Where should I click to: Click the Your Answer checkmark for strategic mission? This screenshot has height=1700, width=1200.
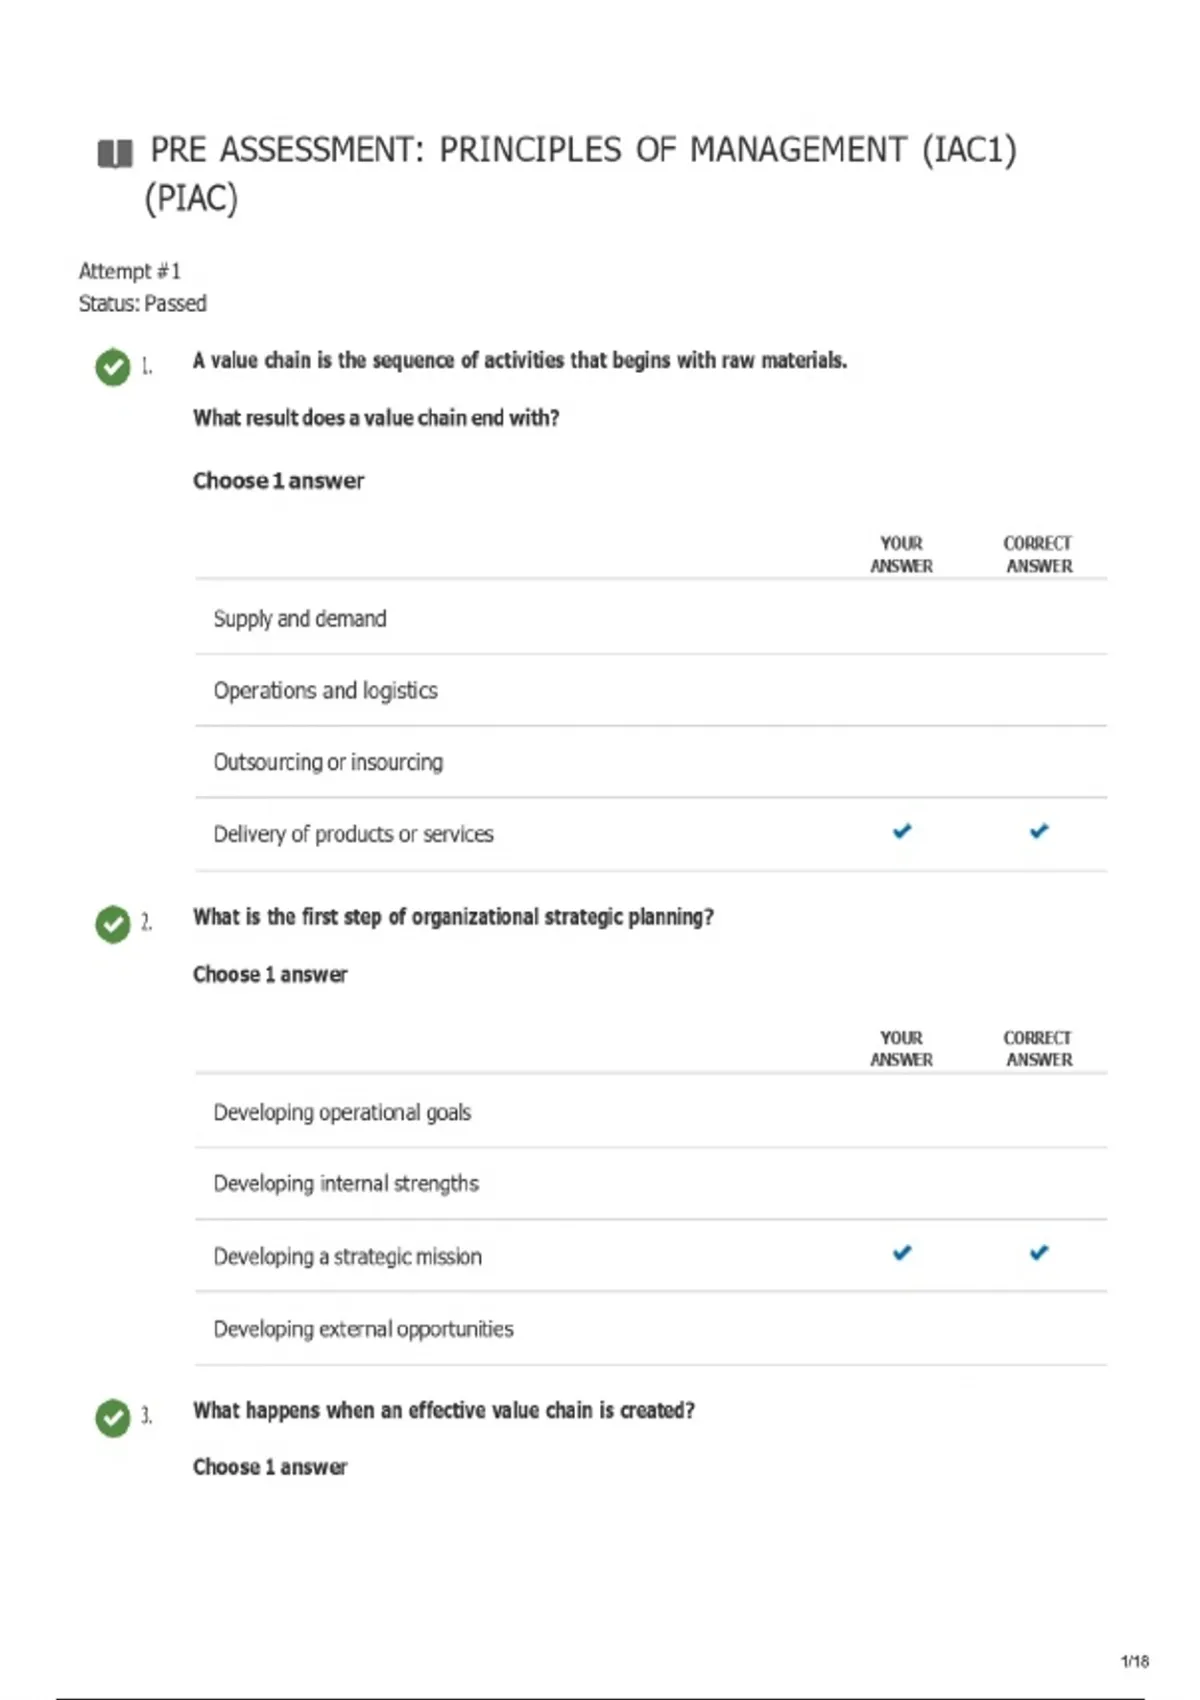(x=902, y=1252)
